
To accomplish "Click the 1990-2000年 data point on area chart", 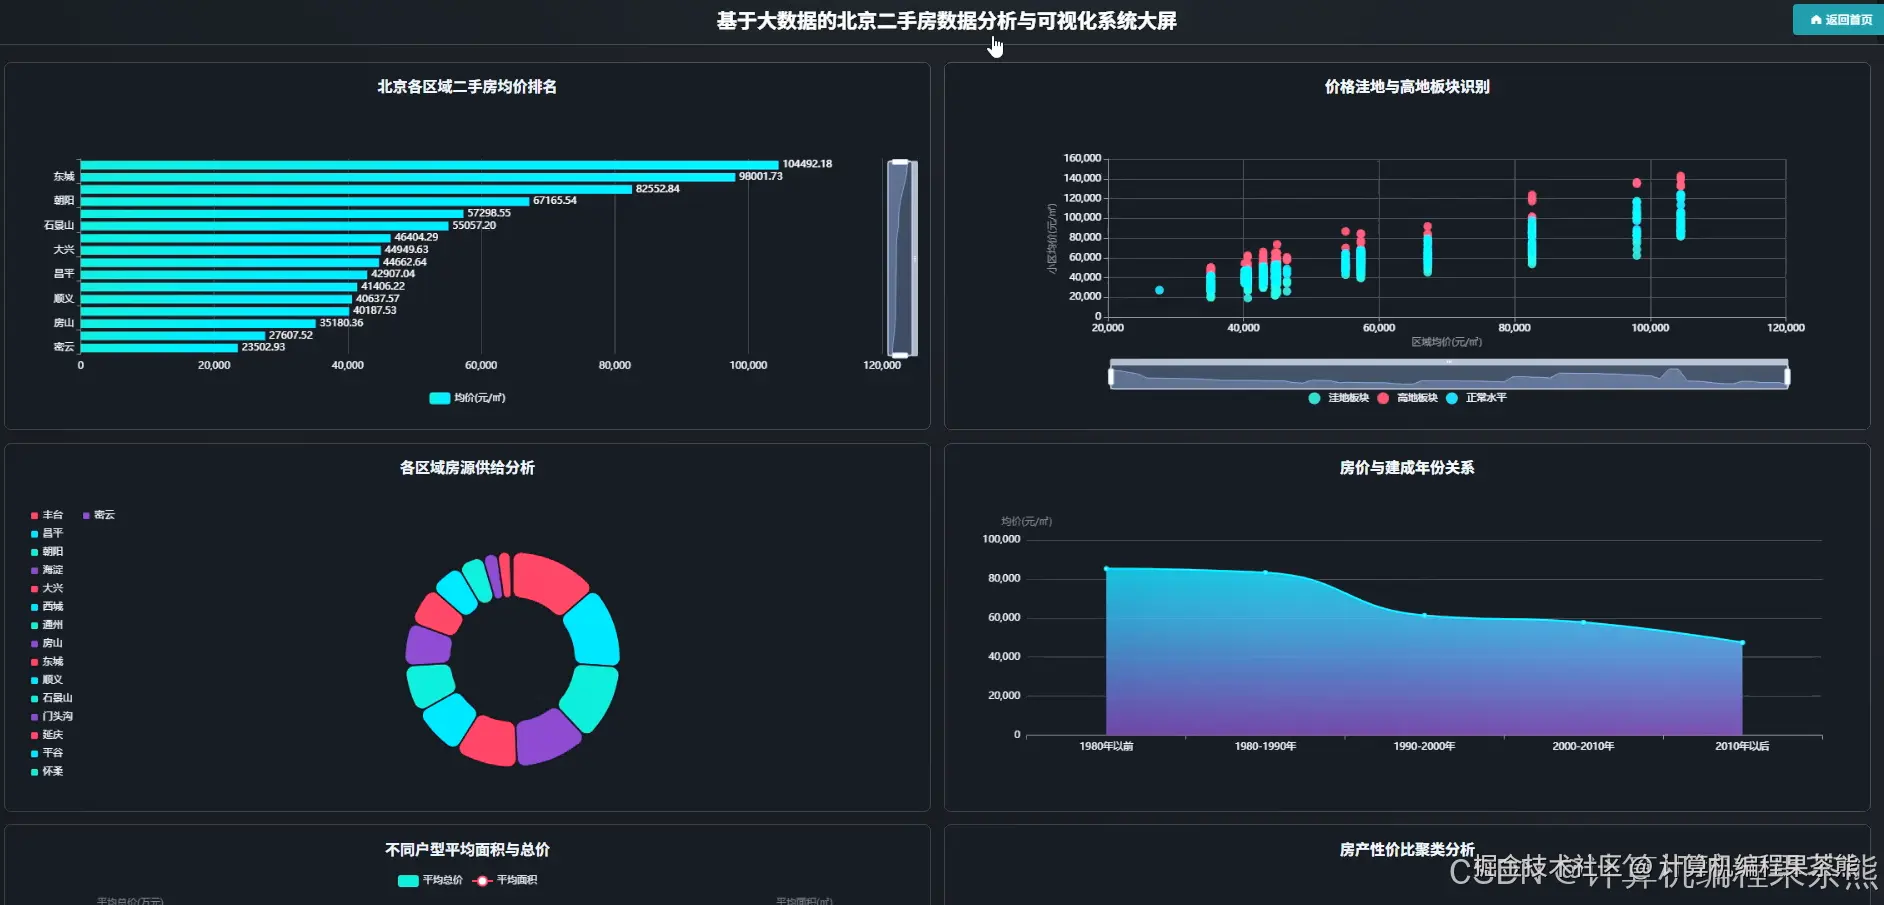I will tap(1424, 615).
